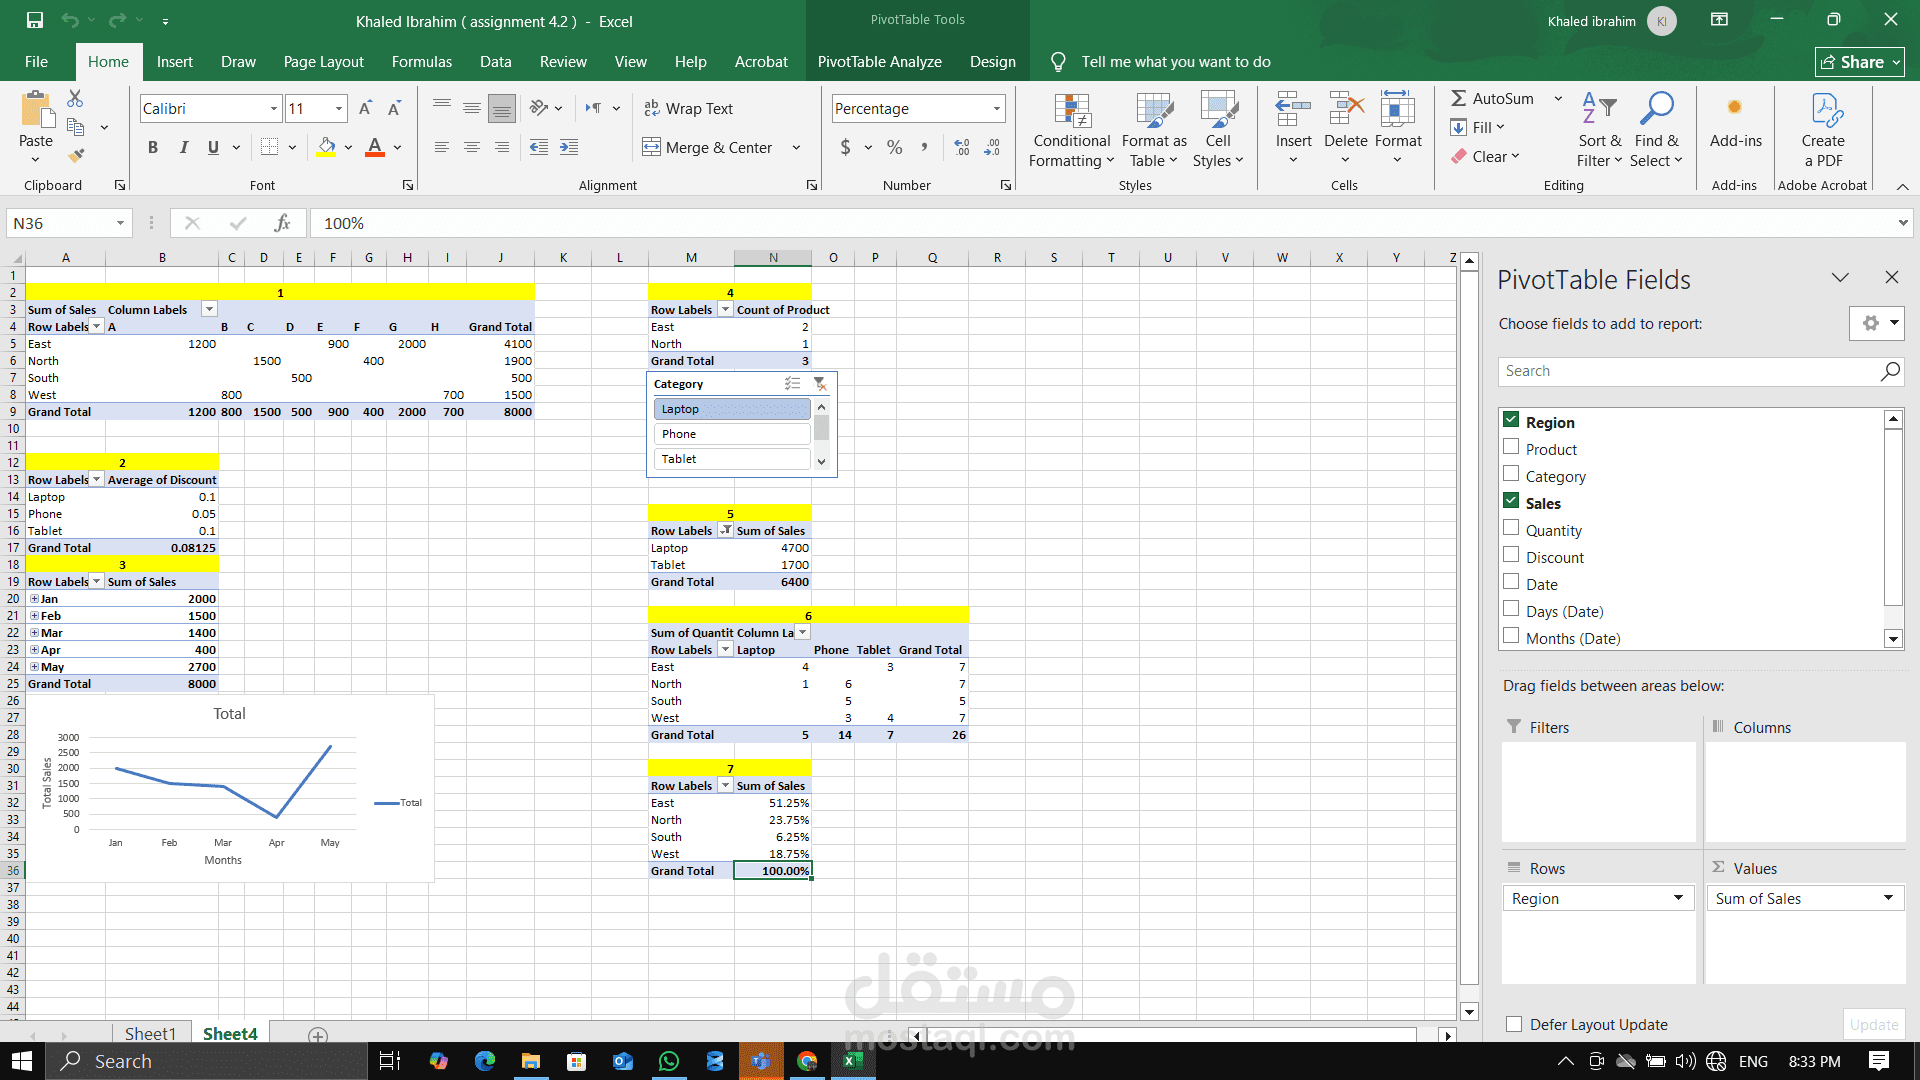Open Sum of Sales dropdown in Values
Screen dimensions: 1920x1080
[x=1888, y=898]
